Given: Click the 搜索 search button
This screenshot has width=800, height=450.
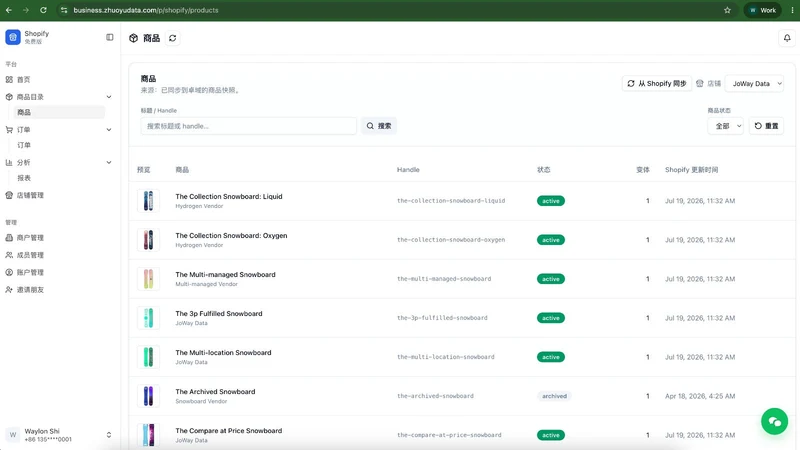Looking at the screenshot, I should pyautogui.click(x=379, y=126).
